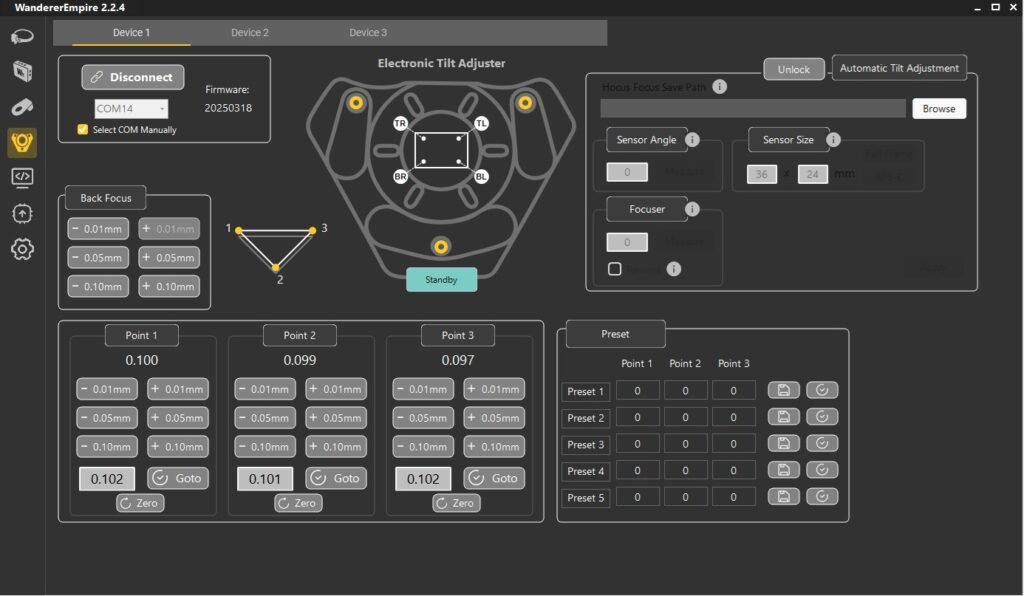Save current values to Preset 2
The width and height of the screenshot is (1024, 596).
pyautogui.click(x=784, y=416)
